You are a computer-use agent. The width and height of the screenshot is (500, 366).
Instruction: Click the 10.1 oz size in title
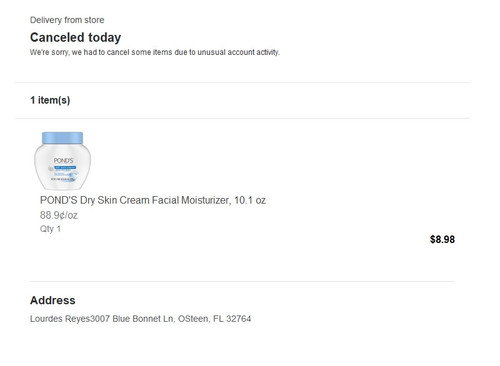250,200
